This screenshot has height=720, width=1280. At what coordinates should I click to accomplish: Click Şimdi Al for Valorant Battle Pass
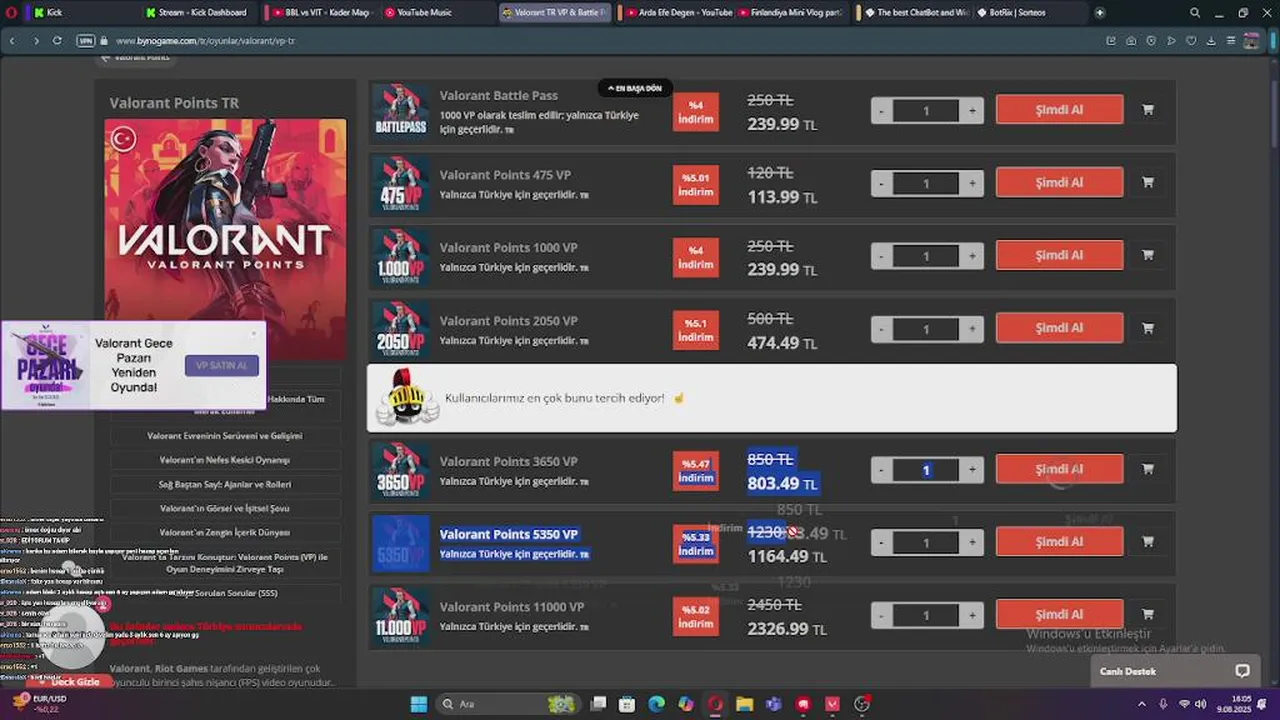point(1059,110)
